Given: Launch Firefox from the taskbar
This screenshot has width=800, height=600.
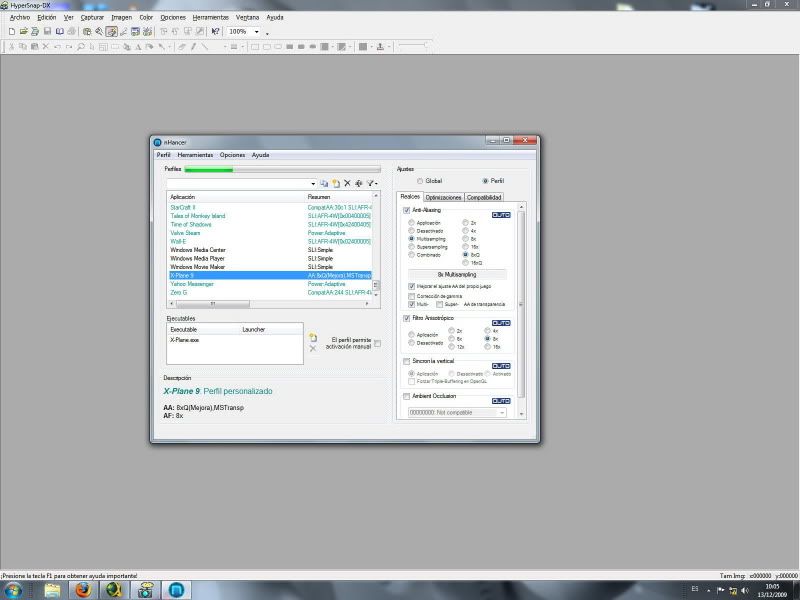Looking at the screenshot, I should click(x=83, y=590).
